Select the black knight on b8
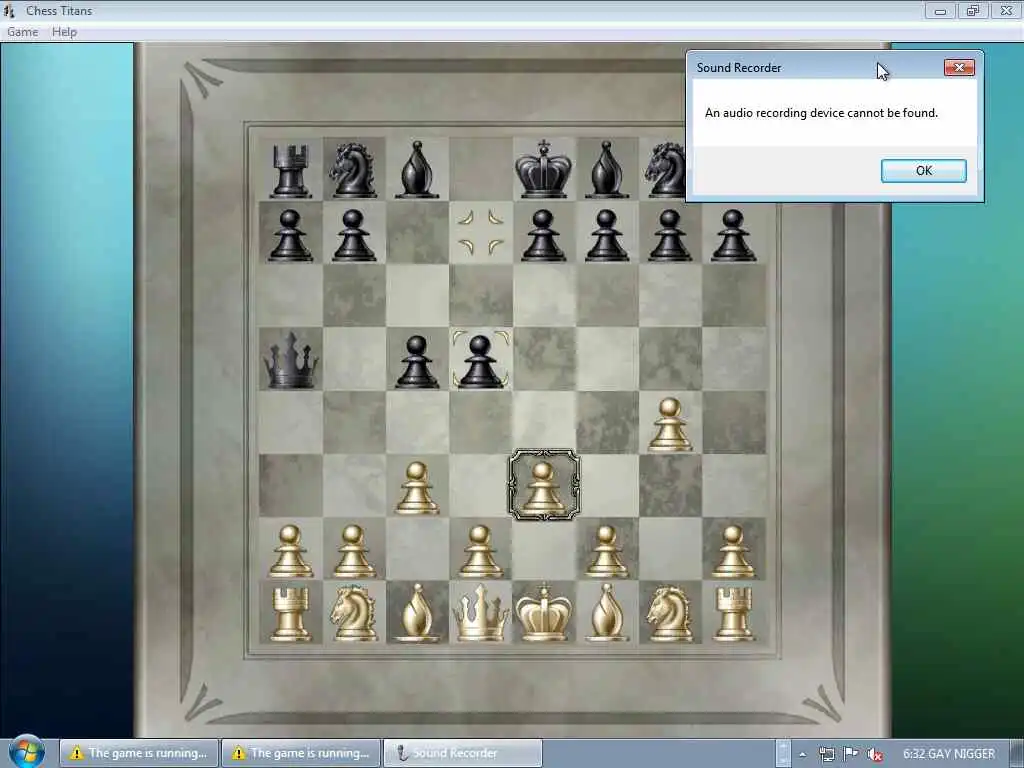 click(x=353, y=170)
